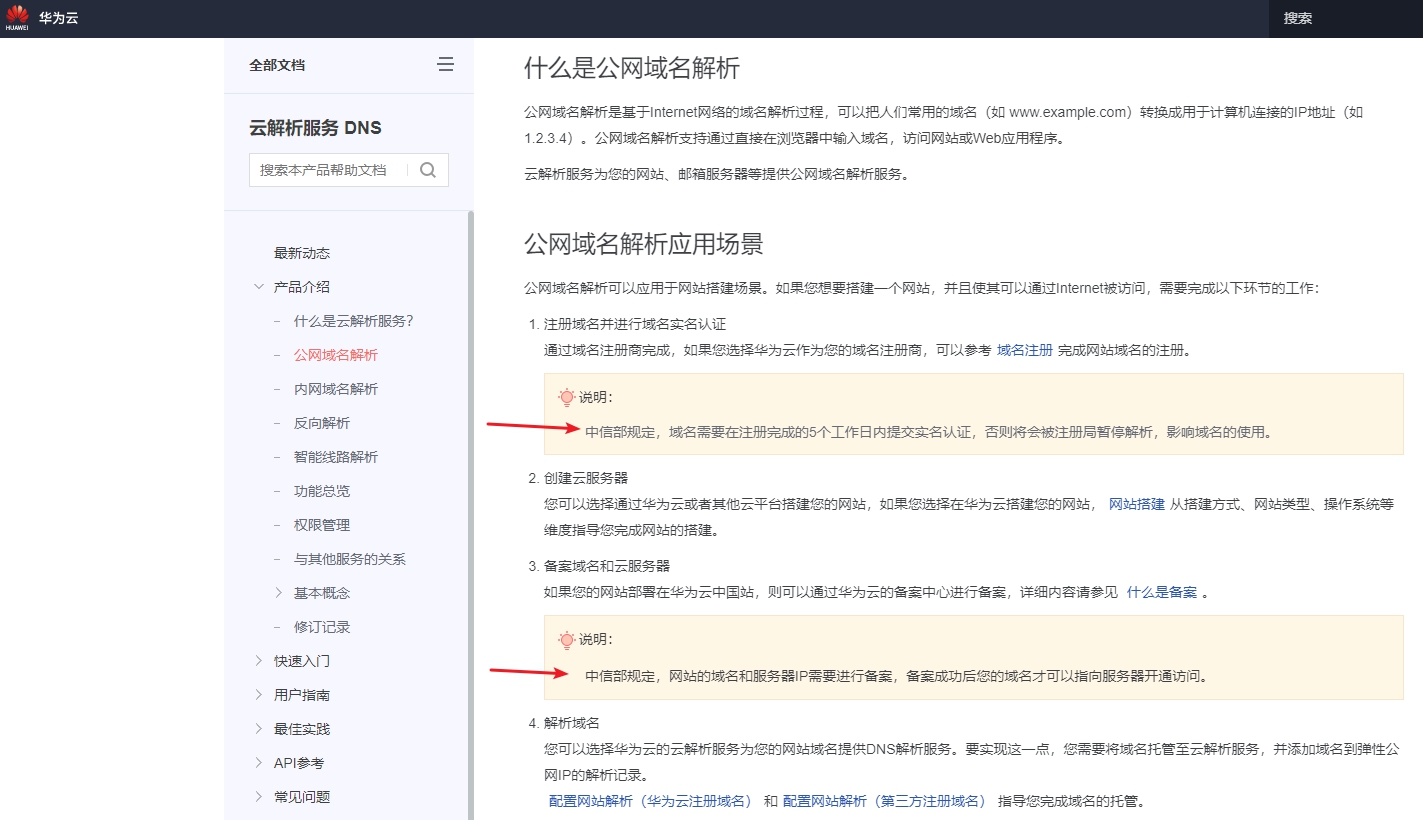Viewport: 1423px width, 820px height.
Task: Open the 什么是备案 link
Action: [1161, 592]
